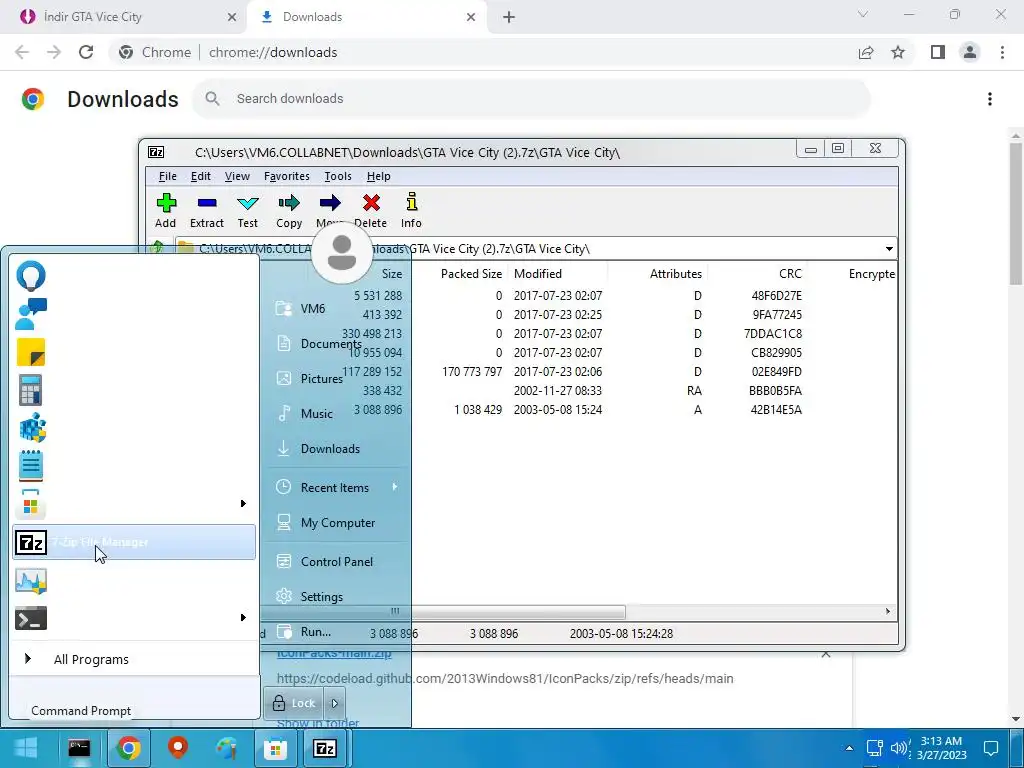Expand Recent Items submenu in Start menu
Viewport: 1024px width, 768px height.
pos(336,487)
